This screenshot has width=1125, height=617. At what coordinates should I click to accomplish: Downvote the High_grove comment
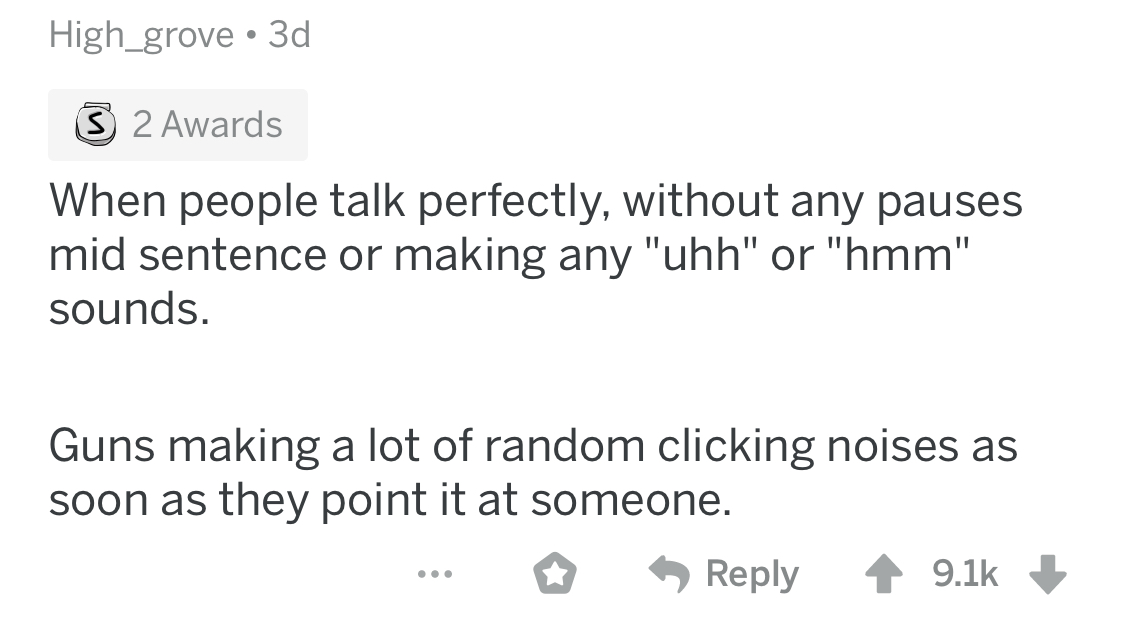pyautogui.click(x=1049, y=574)
